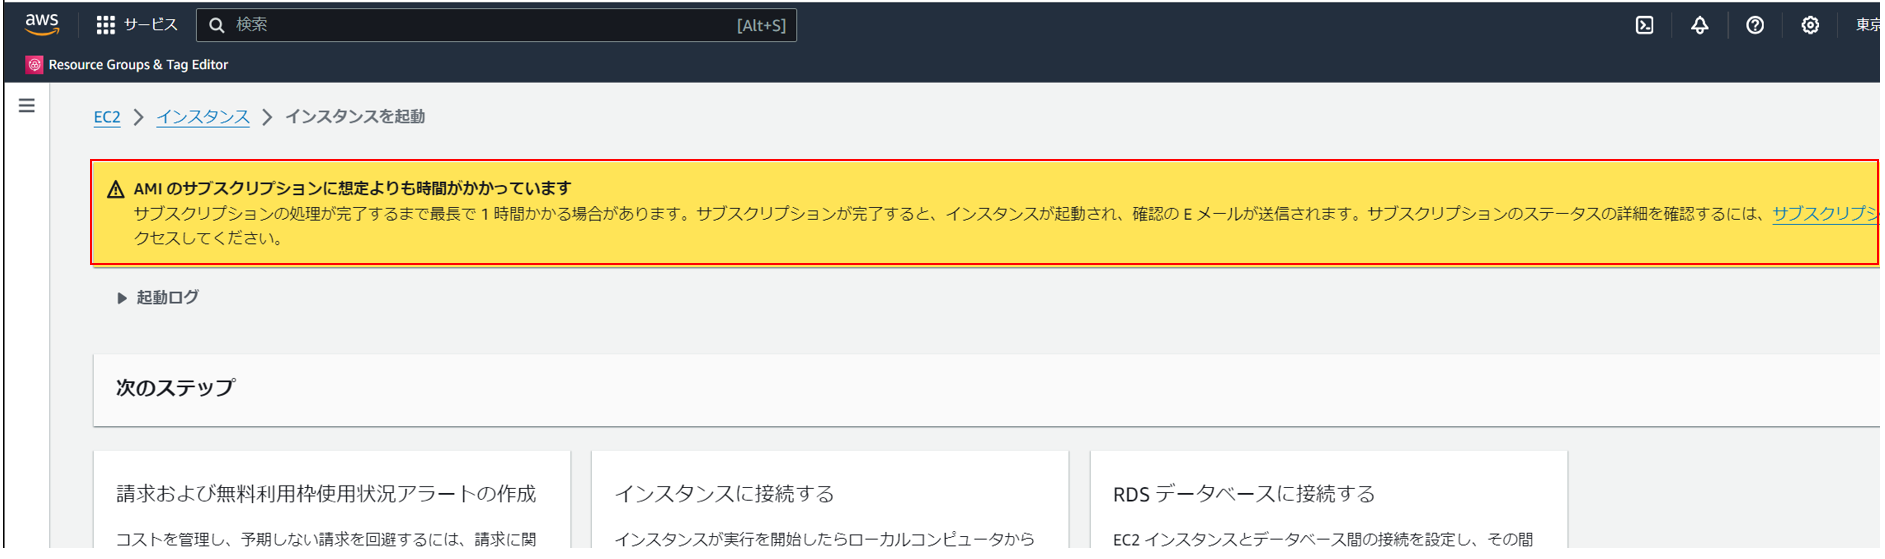Click the search magnifier icon
Screen dimensions: 1885x559
tap(216, 25)
